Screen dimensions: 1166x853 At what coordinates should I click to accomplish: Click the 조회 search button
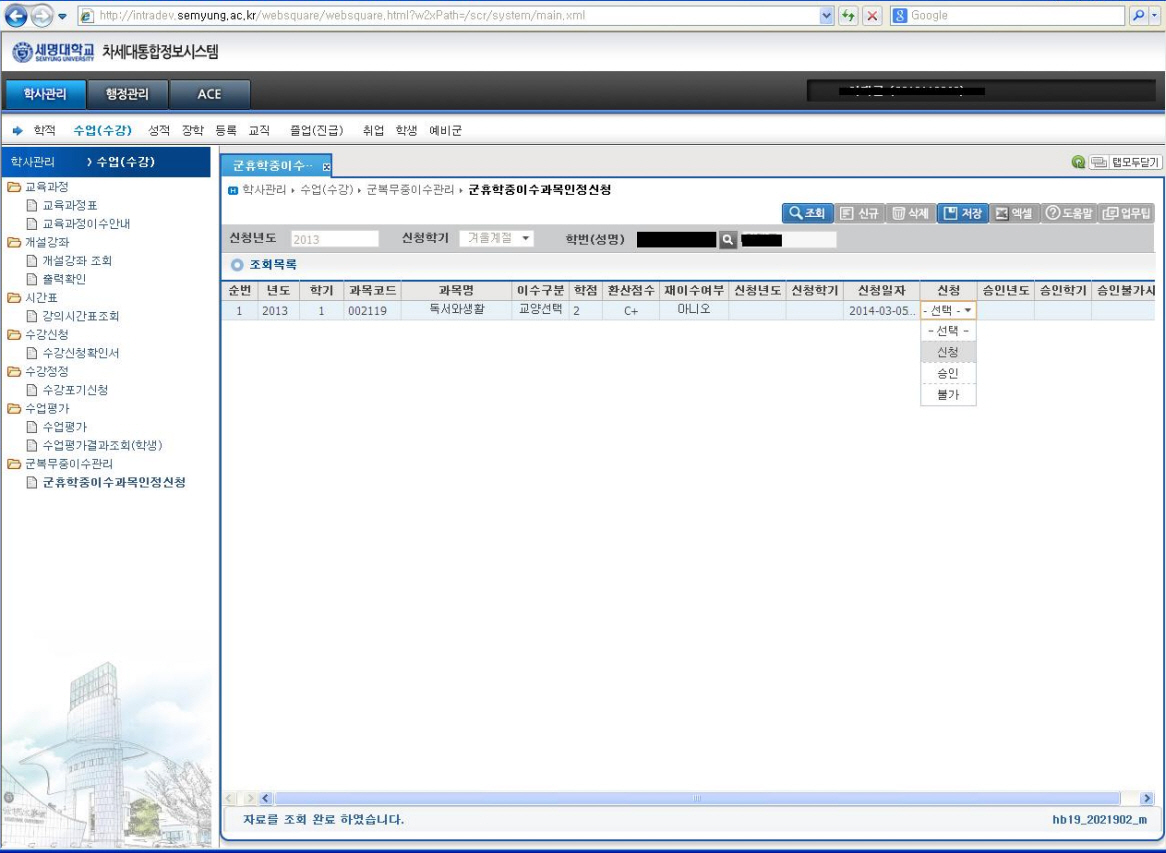point(808,213)
